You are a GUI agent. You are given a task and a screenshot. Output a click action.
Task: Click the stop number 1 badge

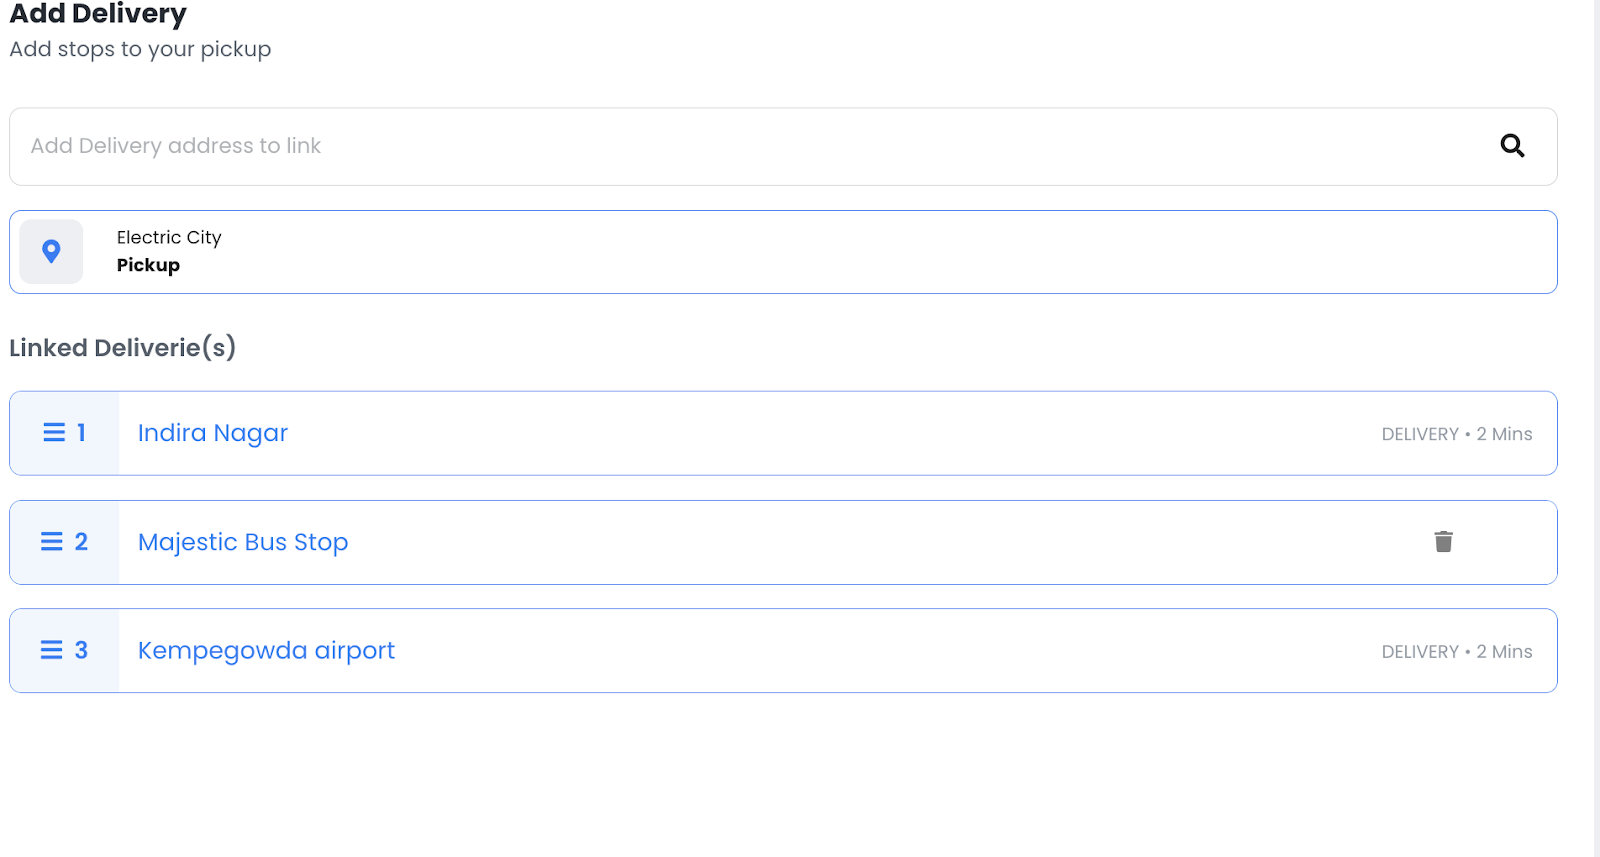tap(82, 432)
